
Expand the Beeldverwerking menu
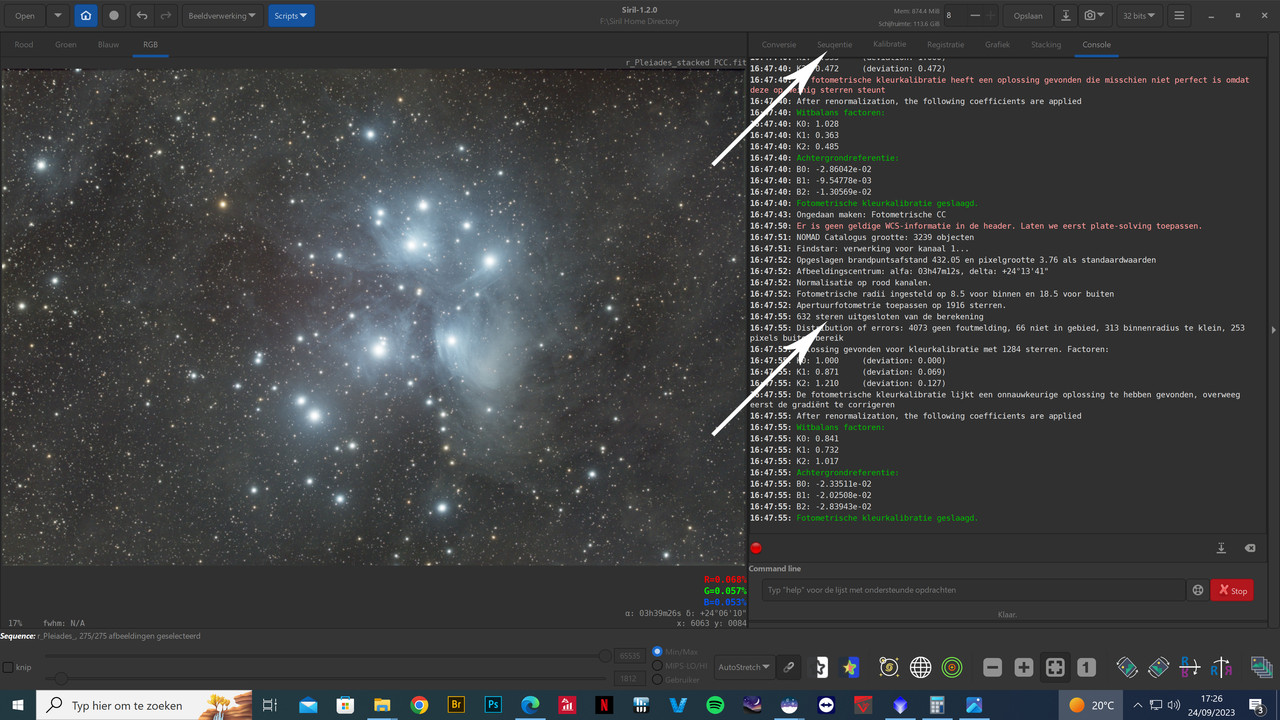pos(224,16)
